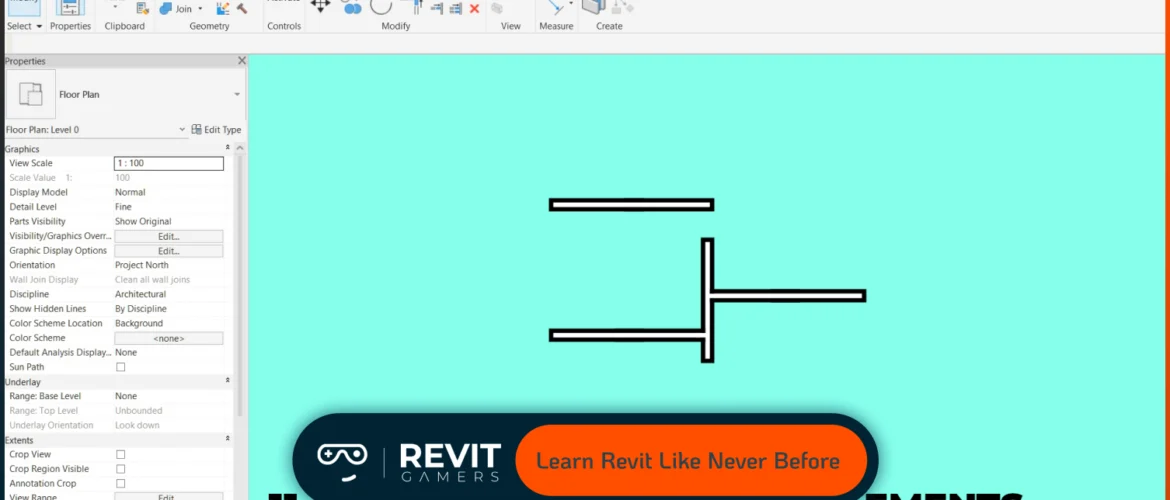This screenshot has width=1170, height=500.
Task: Click the Edit Type button
Action: (216, 130)
